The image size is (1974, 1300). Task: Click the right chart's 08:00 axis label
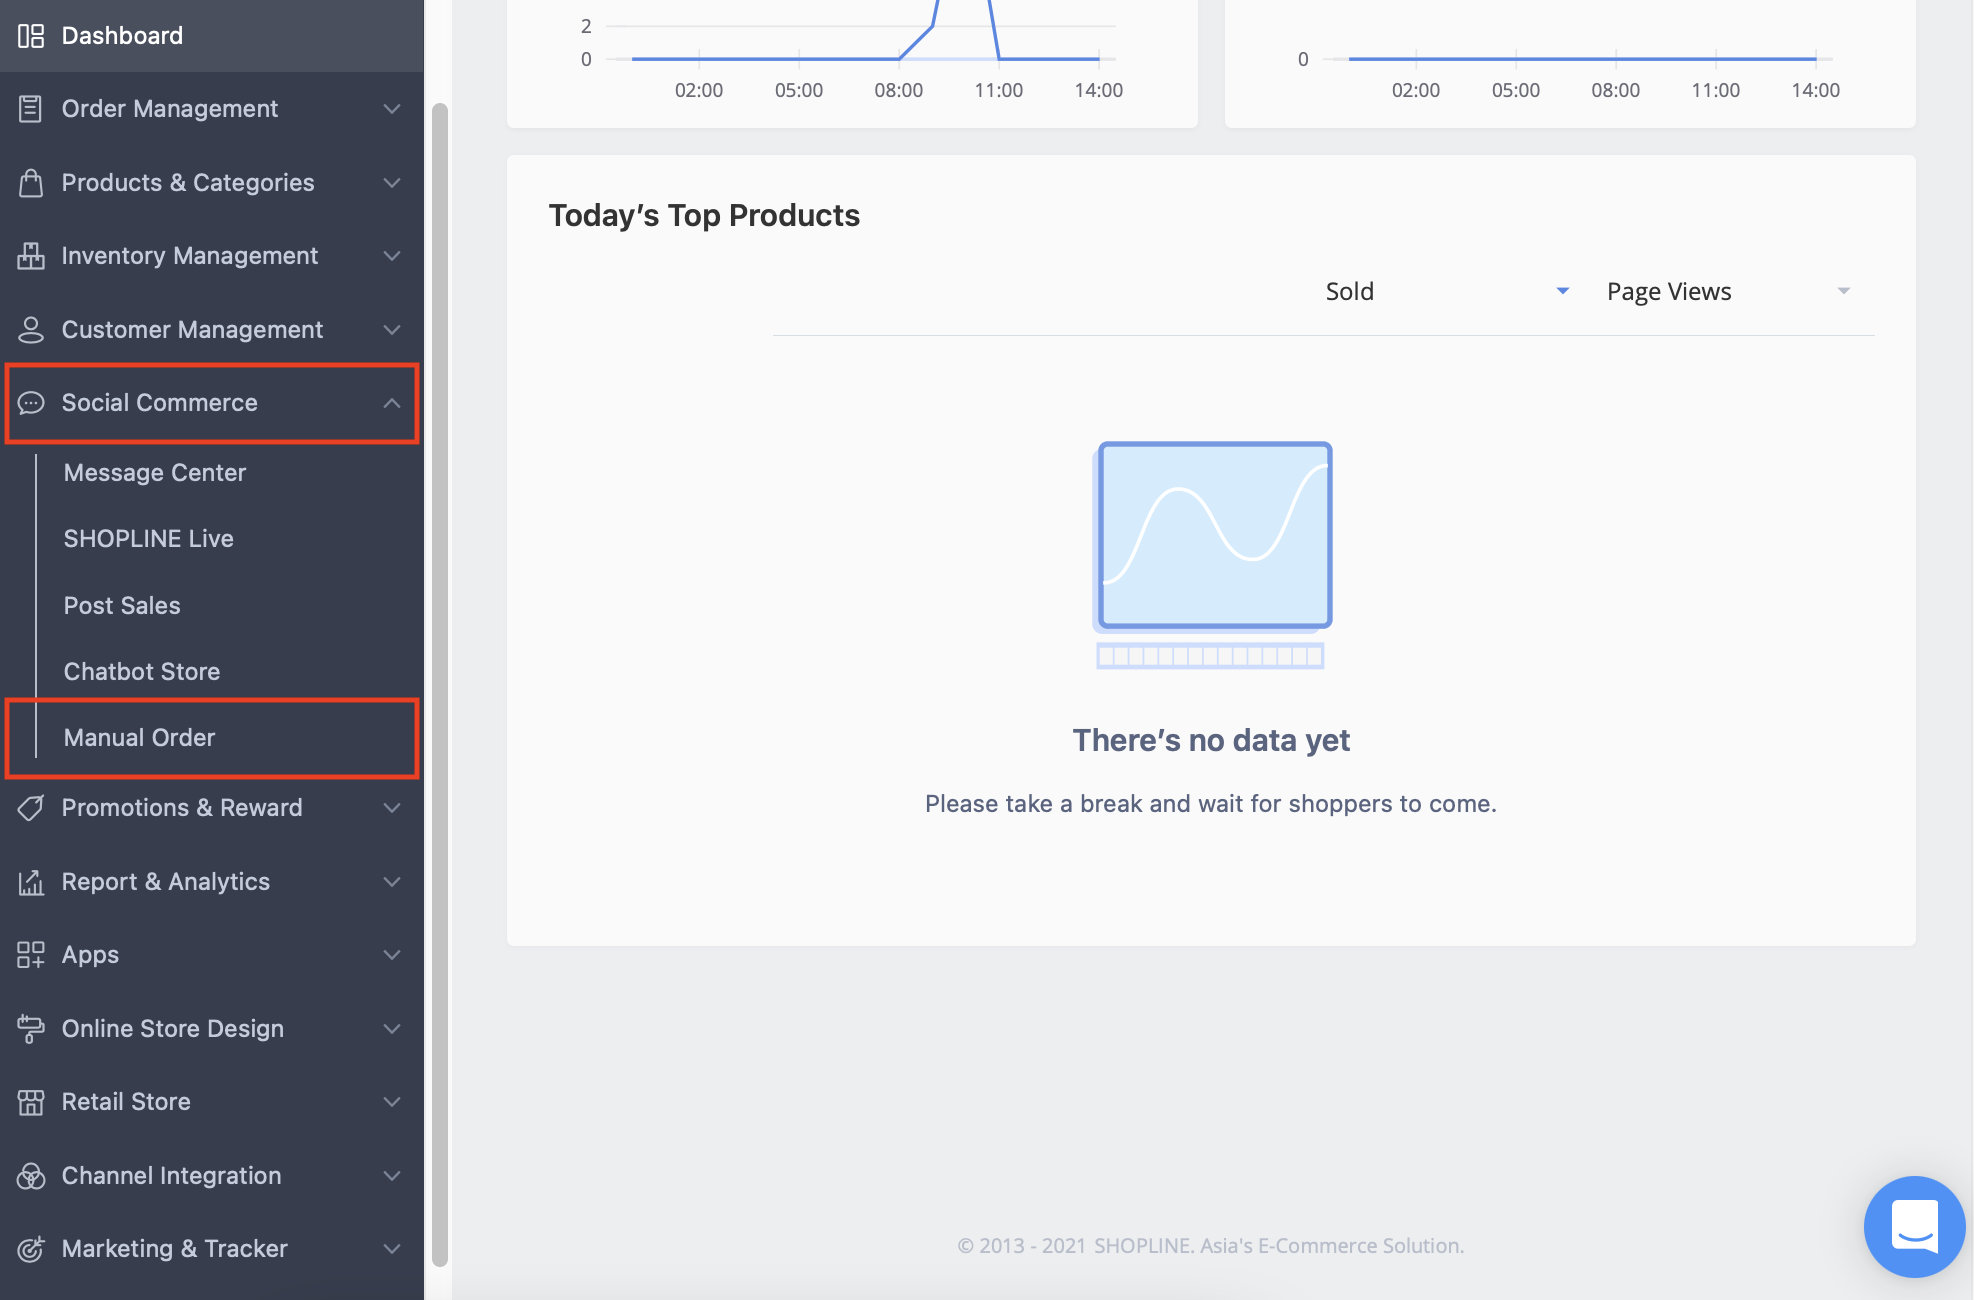(x=1615, y=91)
